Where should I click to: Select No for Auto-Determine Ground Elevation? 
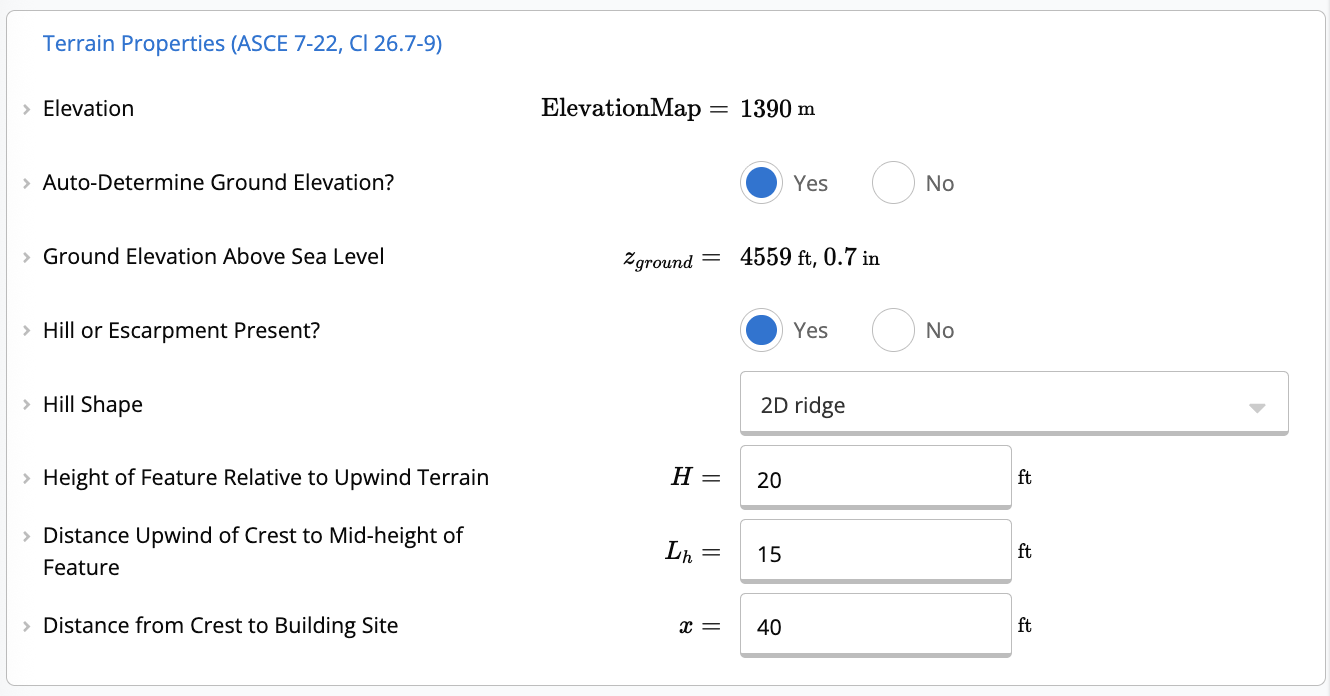point(893,183)
